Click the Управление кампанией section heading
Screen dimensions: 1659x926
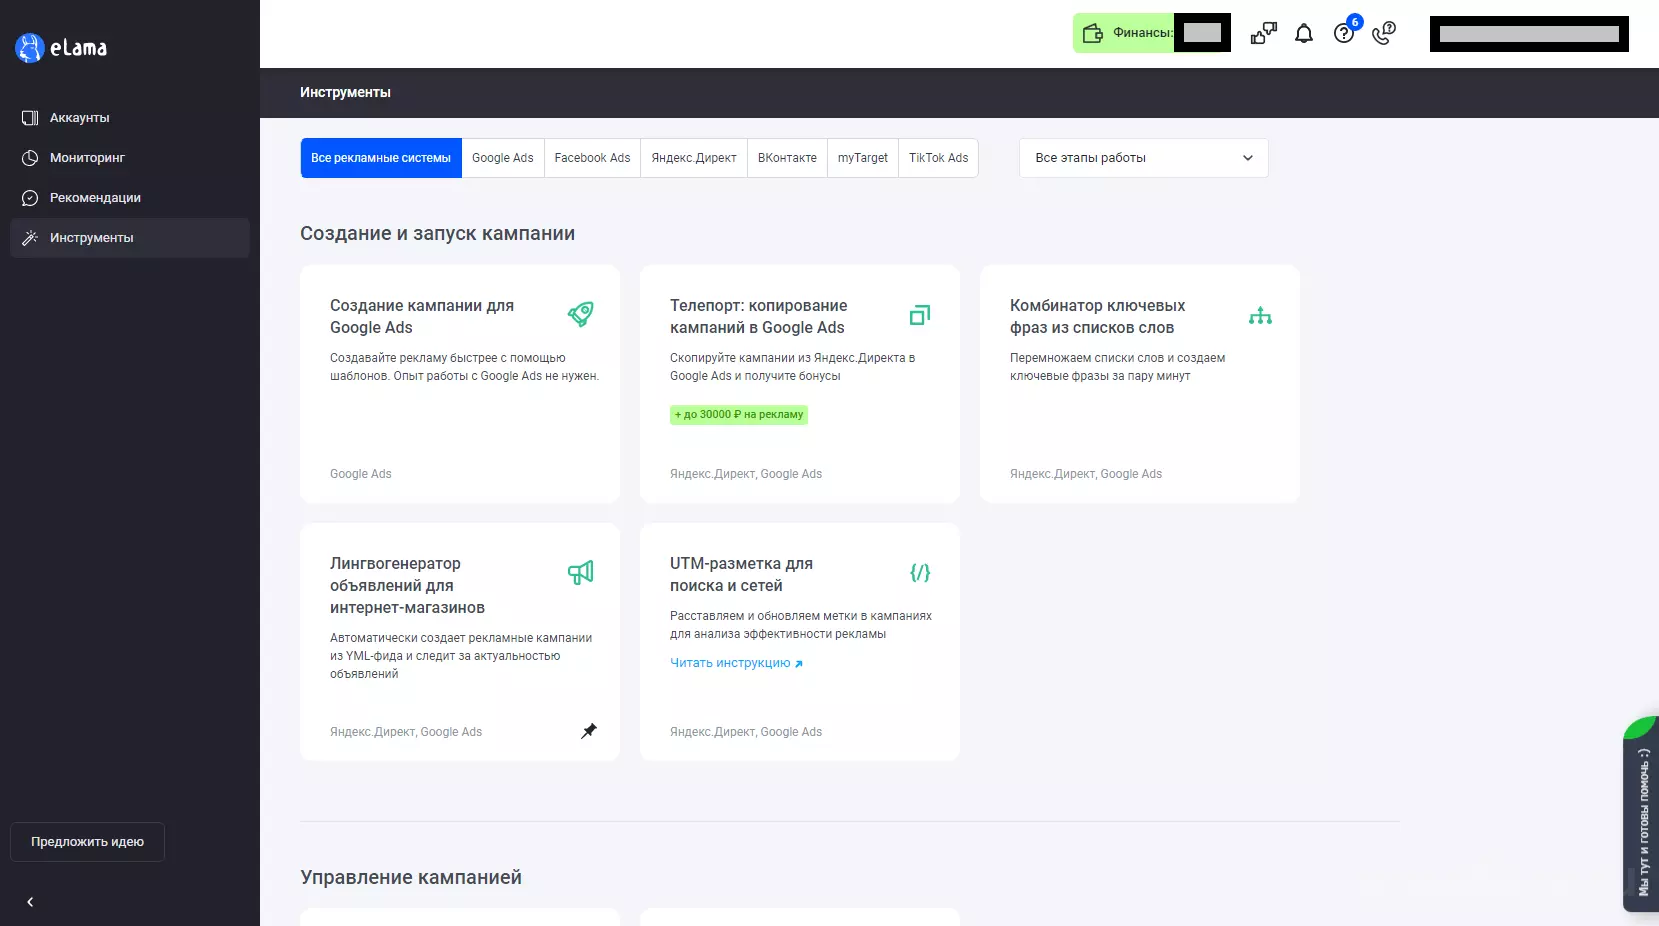(411, 877)
